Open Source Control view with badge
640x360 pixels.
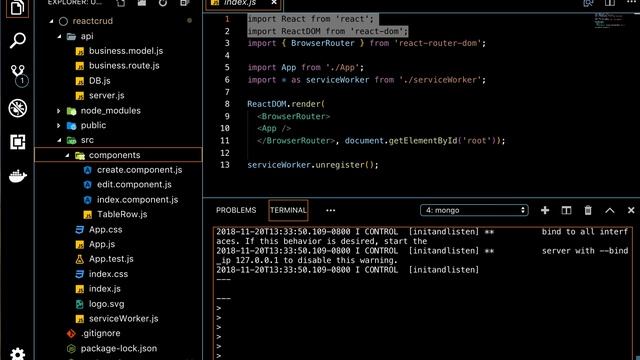[x=18, y=76]
